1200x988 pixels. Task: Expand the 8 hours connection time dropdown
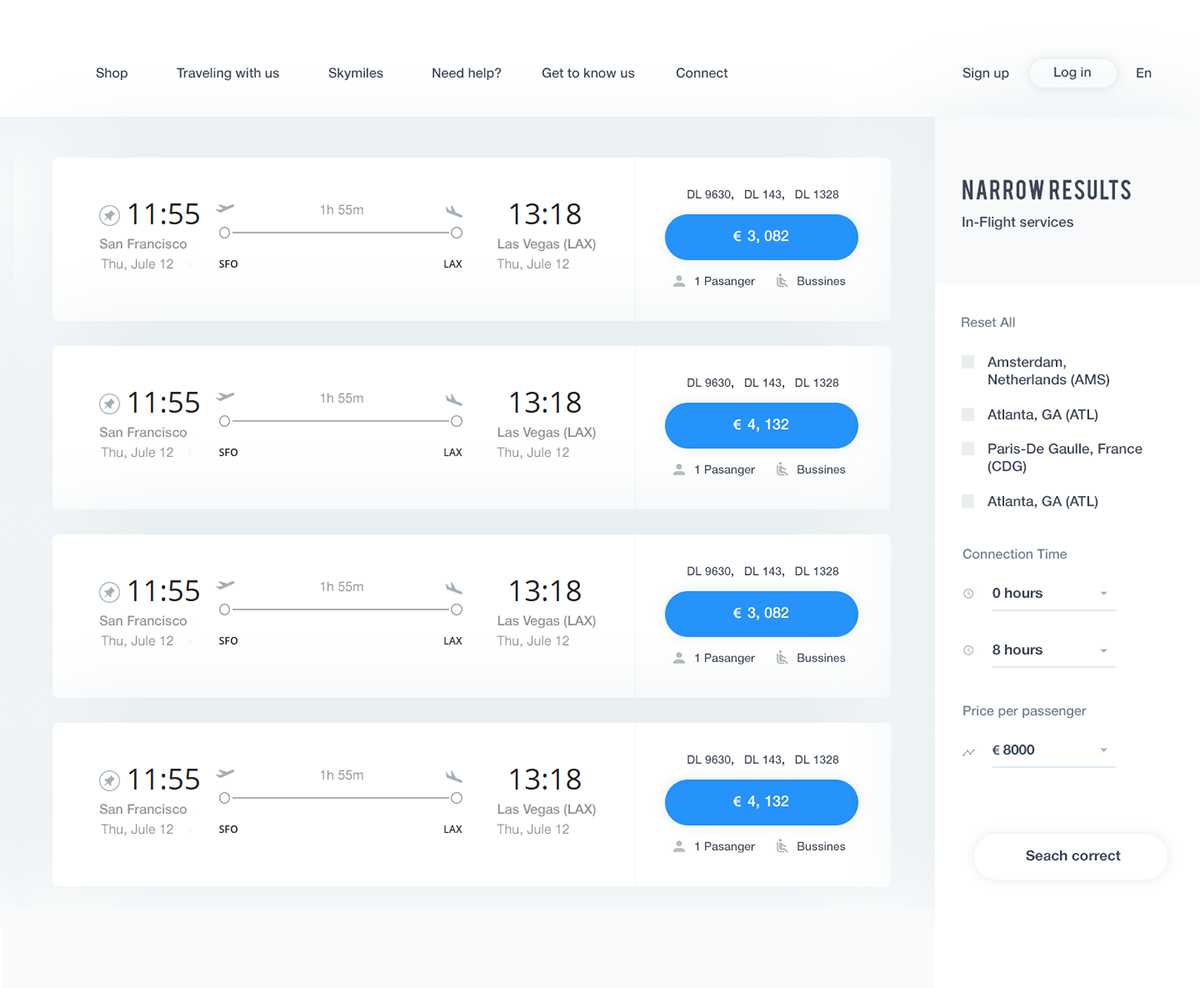(1052, 650)
